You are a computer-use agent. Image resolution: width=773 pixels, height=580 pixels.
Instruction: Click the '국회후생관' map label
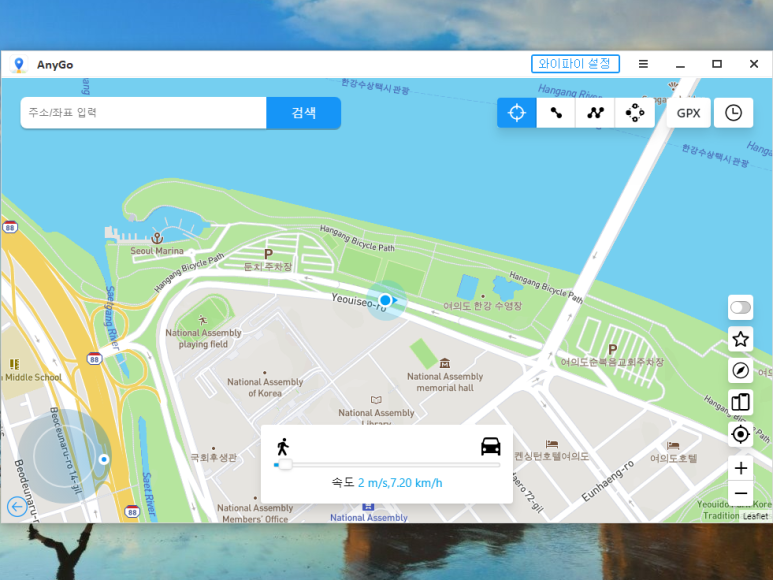tap(213, 457)
